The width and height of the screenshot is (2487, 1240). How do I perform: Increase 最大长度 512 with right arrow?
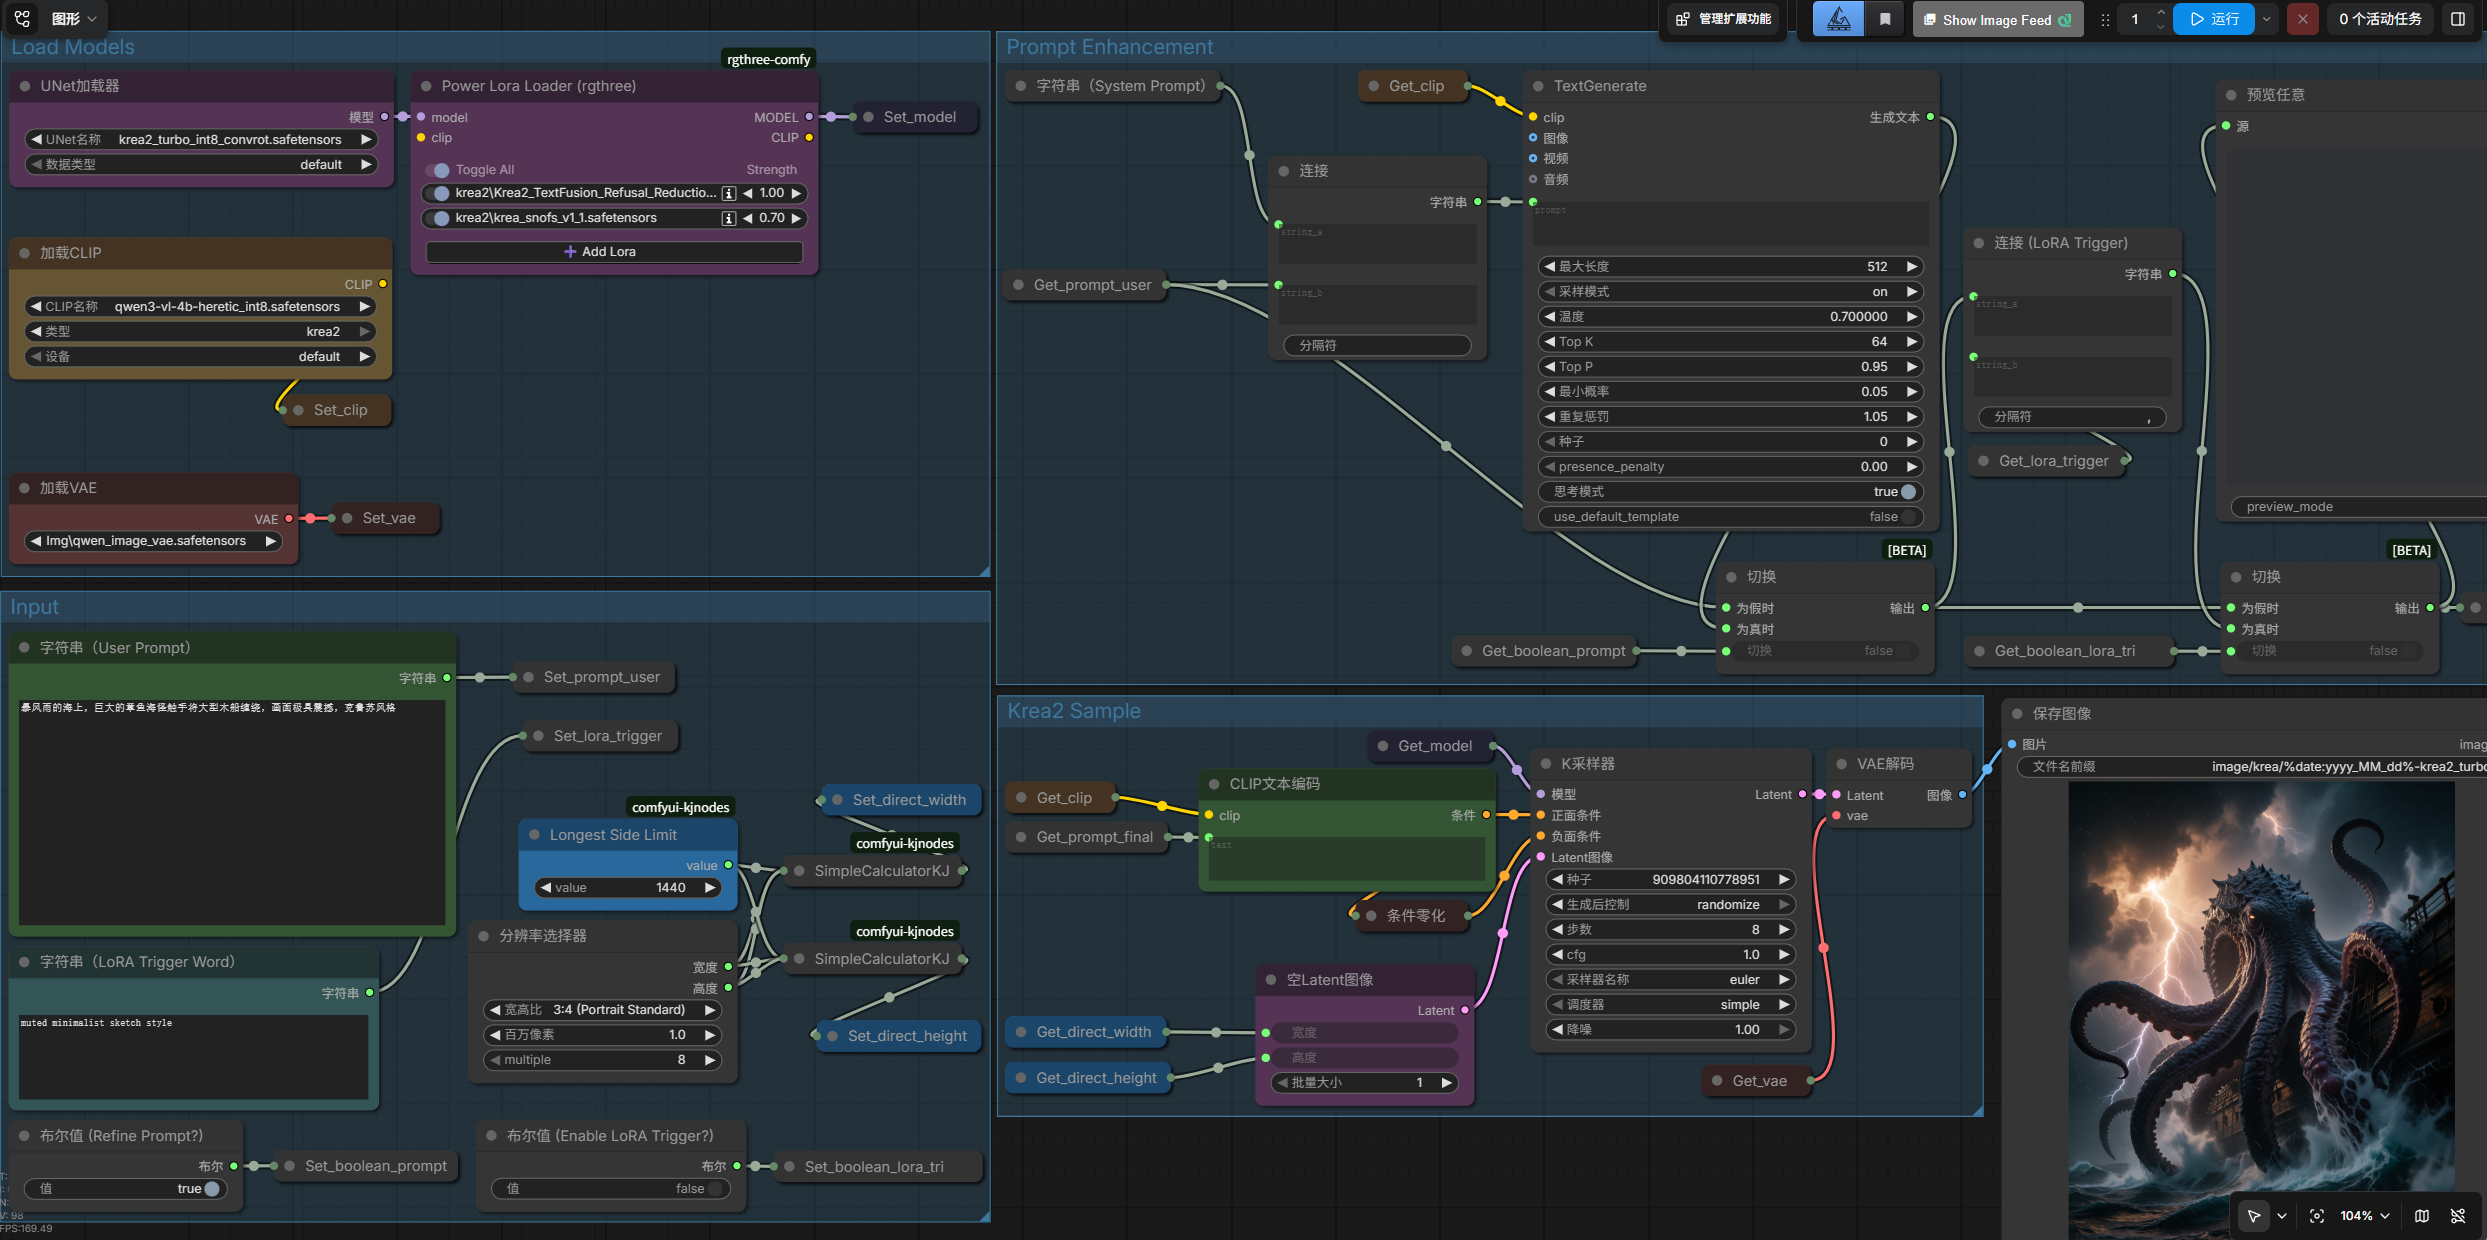1912,267
